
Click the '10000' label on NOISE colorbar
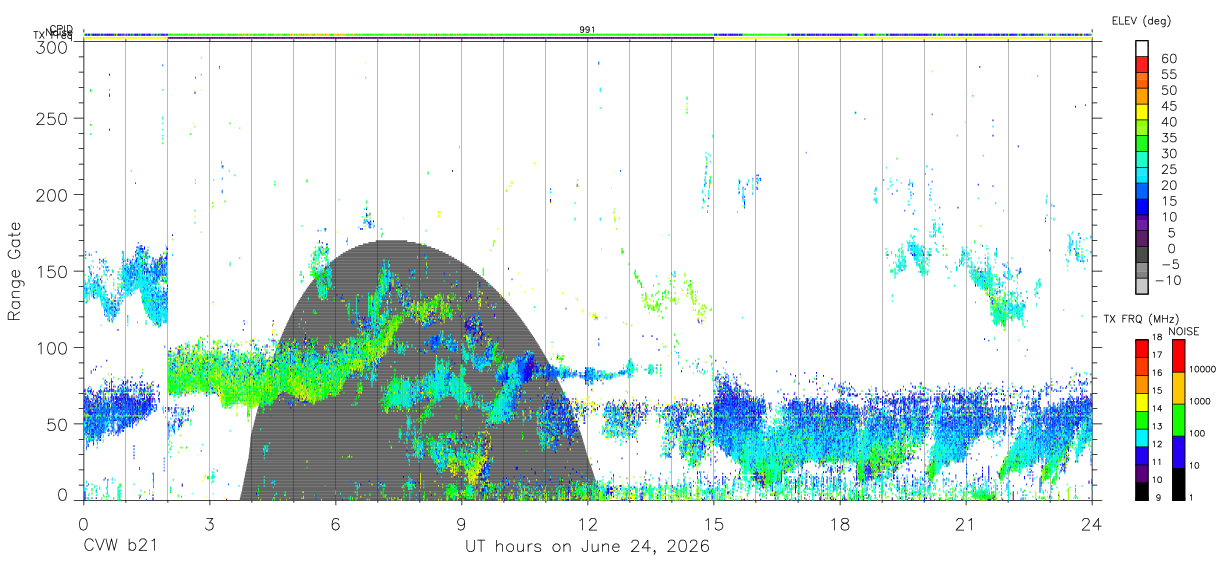tap(1205, 370)
